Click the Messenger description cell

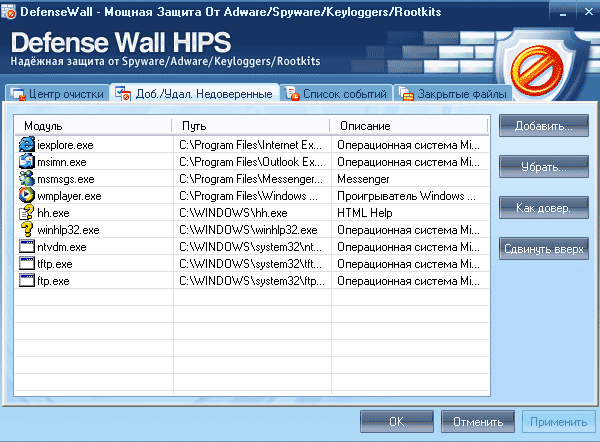point(363,179)
